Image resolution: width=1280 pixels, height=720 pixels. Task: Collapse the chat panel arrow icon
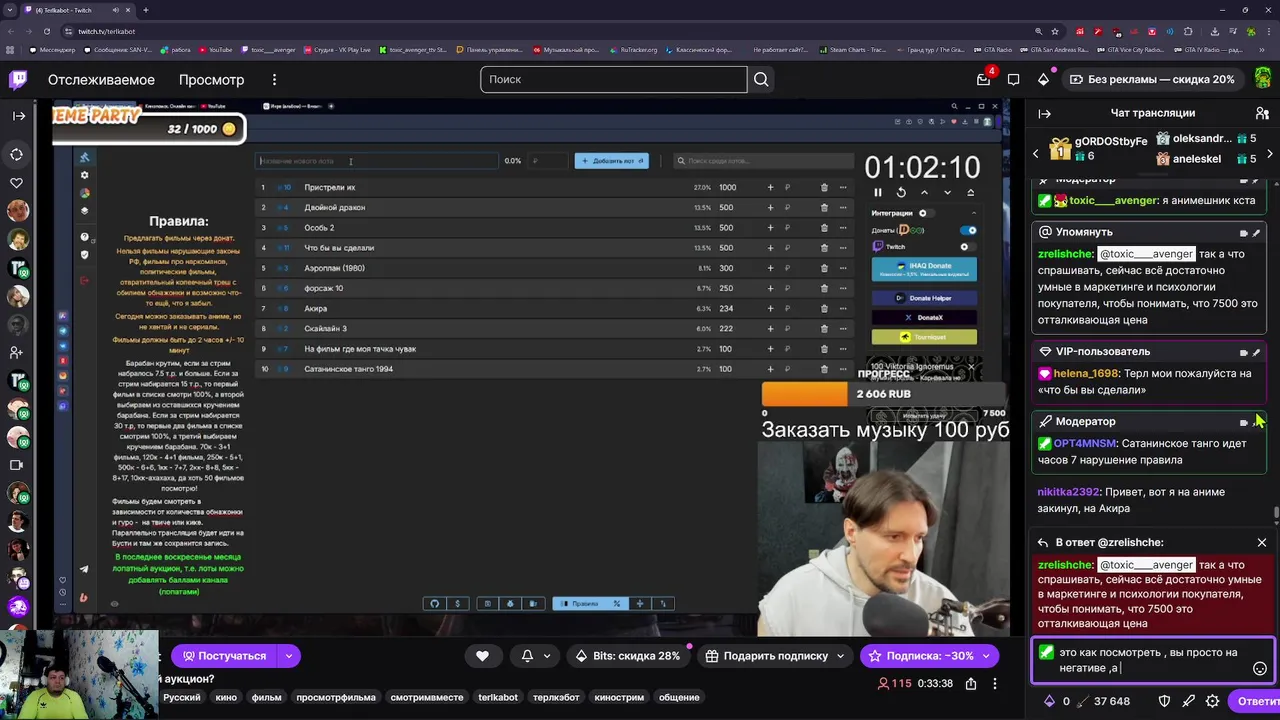[1045, 114]
